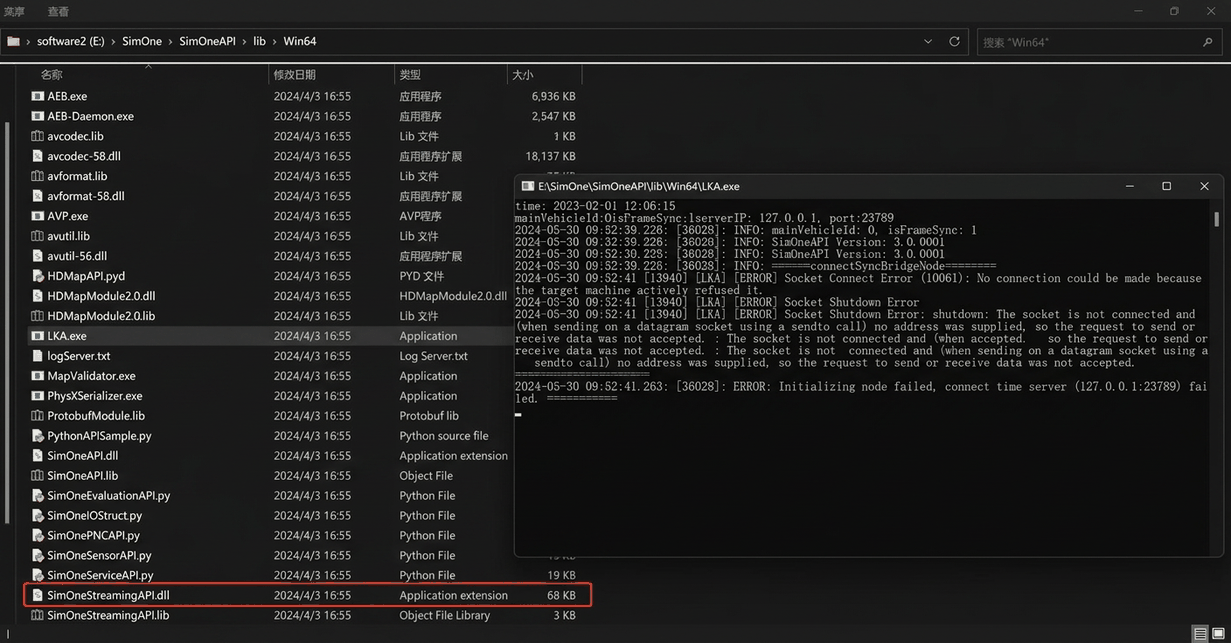Go to the SimOne breadcrumb folder
The image size is (1231, 643).
pos(142,42)
